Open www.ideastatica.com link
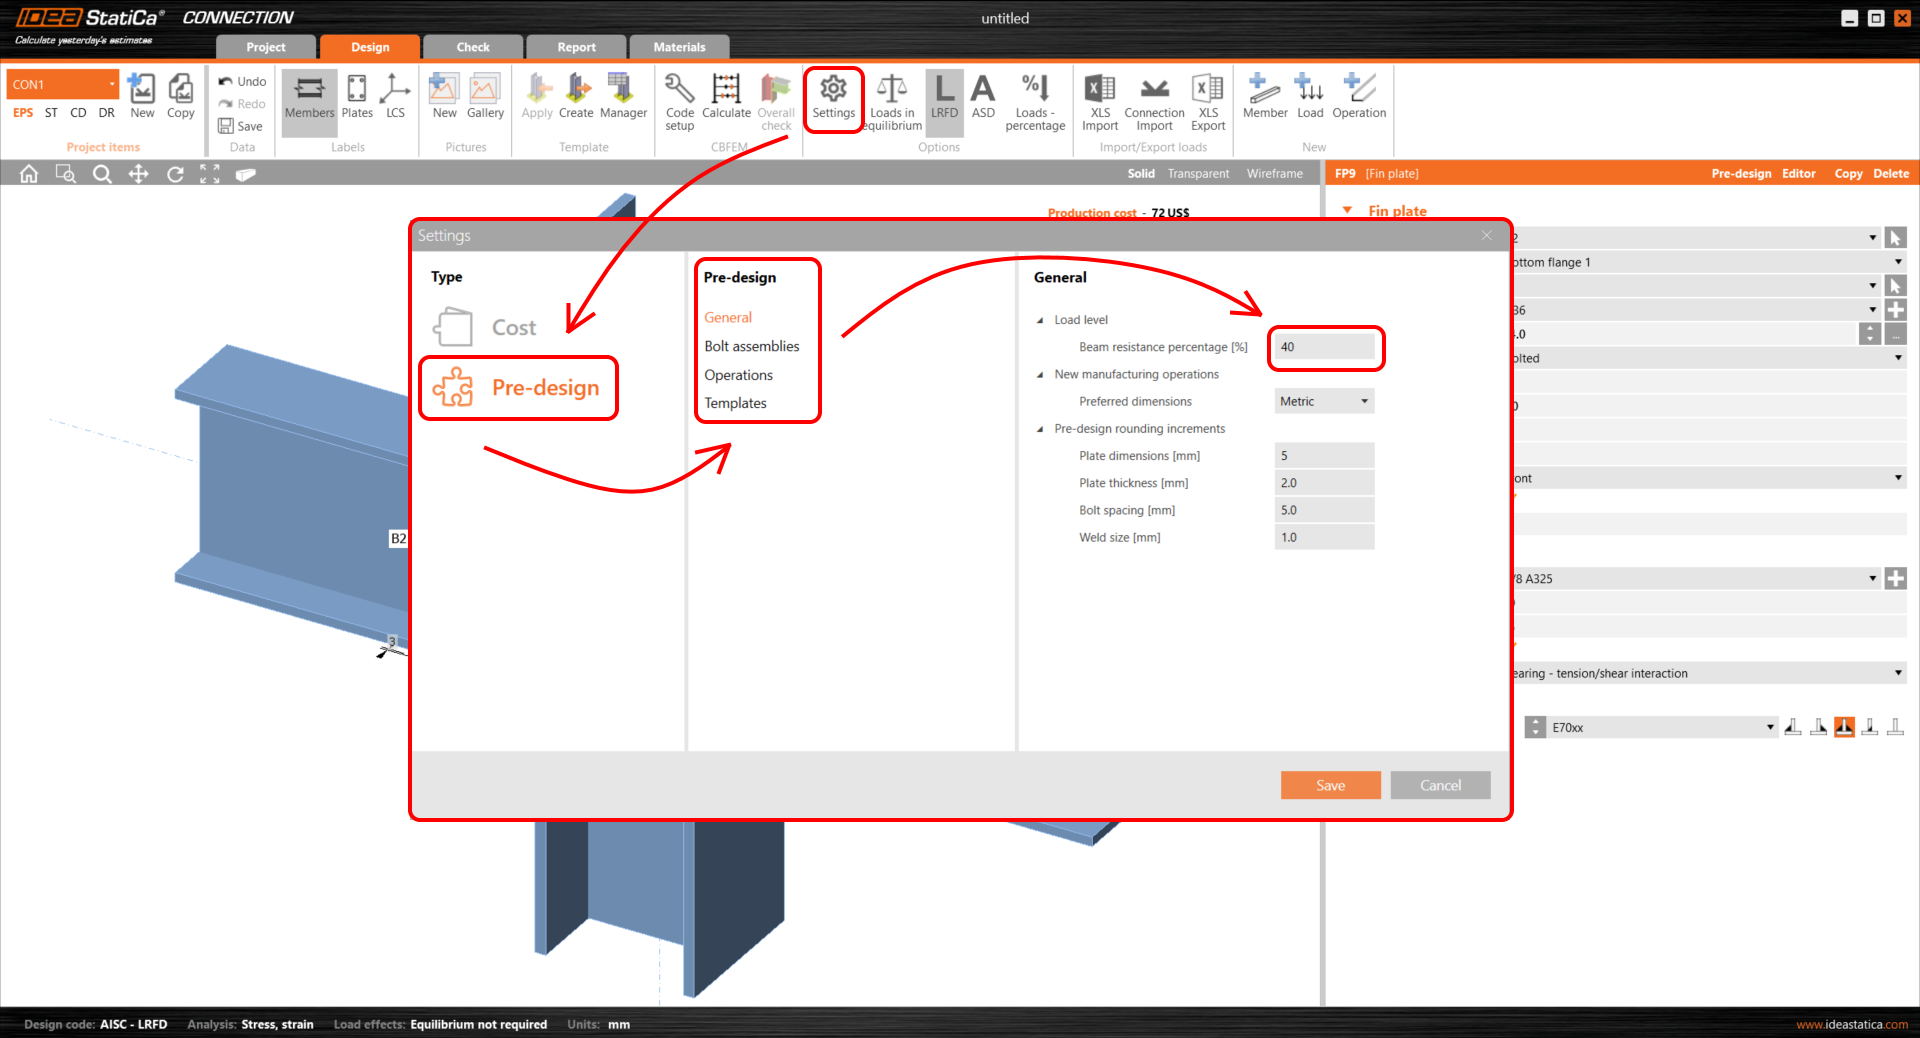 pos(1851,1024)
